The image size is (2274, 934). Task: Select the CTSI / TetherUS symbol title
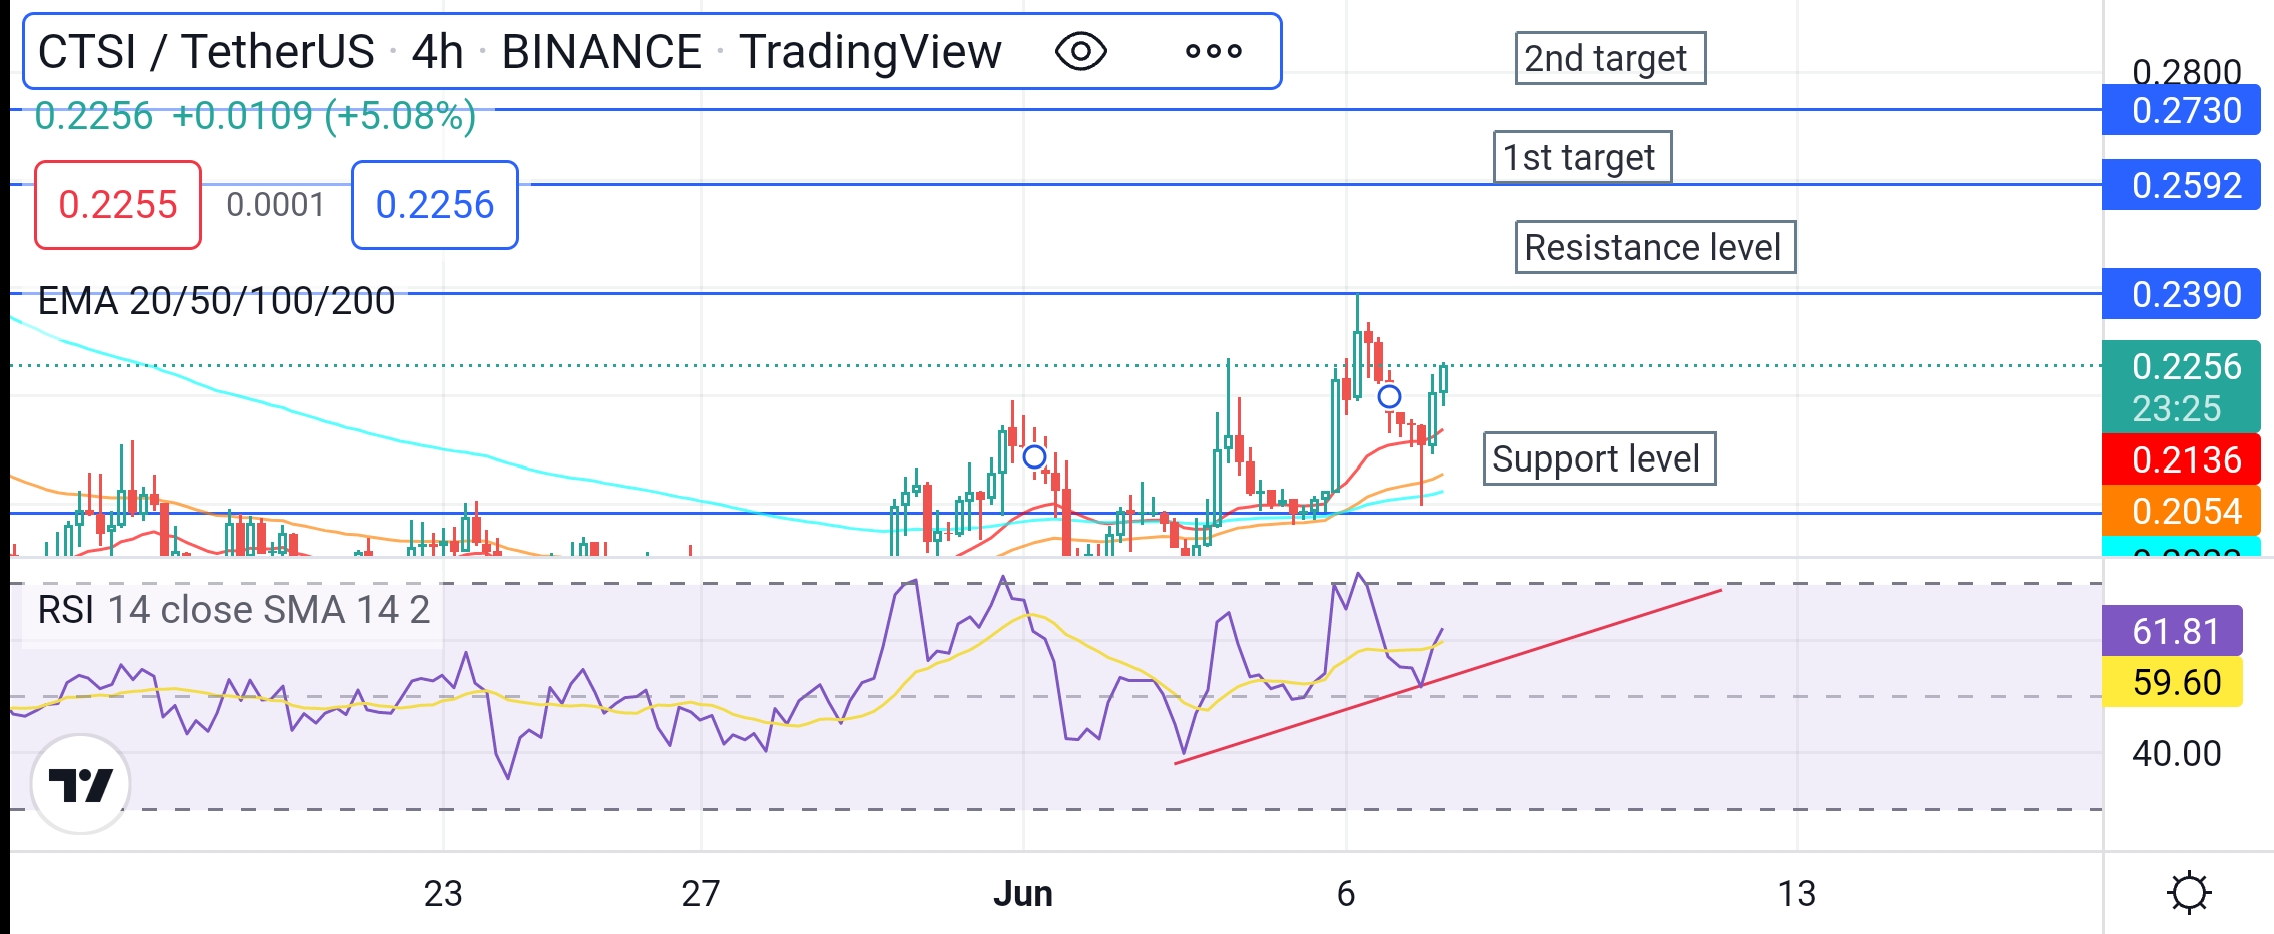206,51
